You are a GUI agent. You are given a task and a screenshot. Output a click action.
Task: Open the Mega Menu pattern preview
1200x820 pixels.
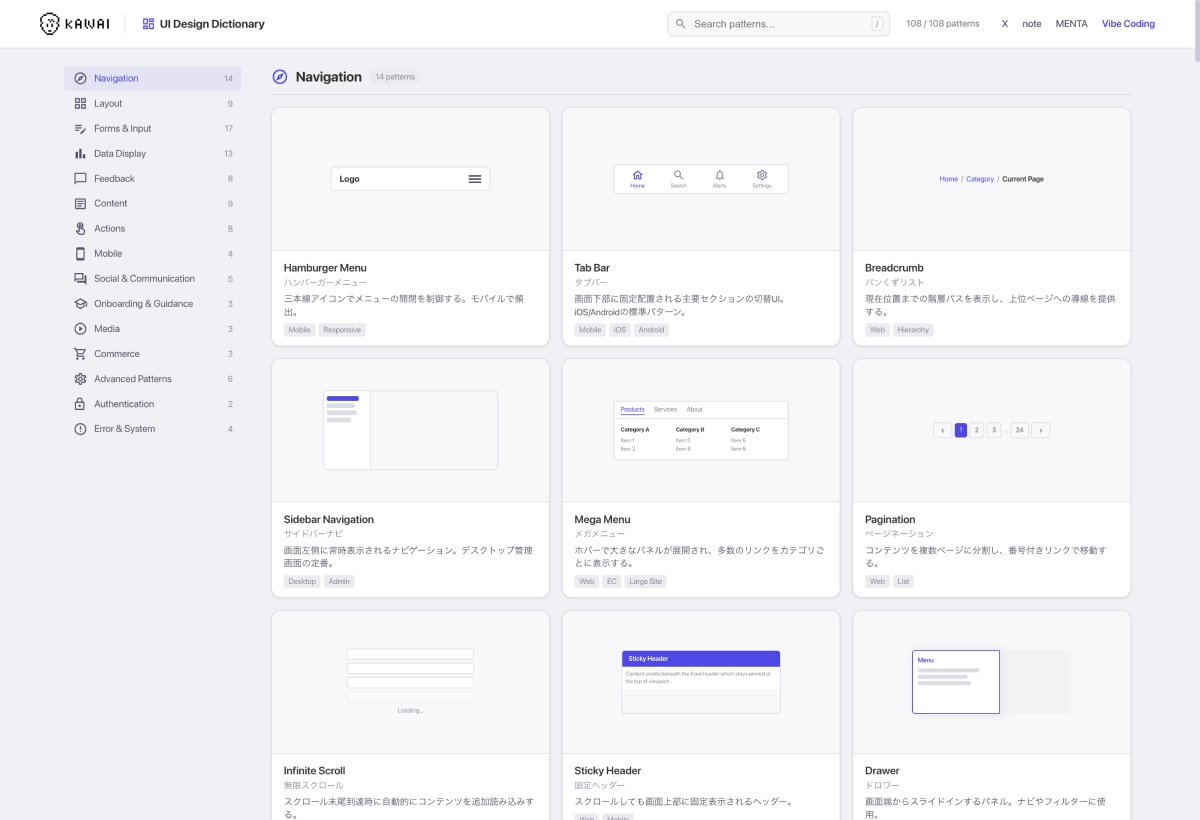click(700, 430)
